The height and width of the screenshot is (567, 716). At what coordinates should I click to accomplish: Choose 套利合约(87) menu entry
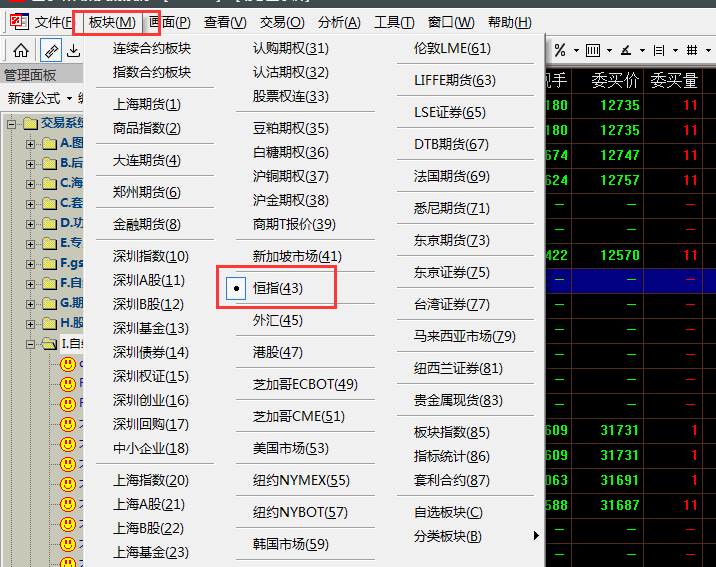(x=452, y=480)
